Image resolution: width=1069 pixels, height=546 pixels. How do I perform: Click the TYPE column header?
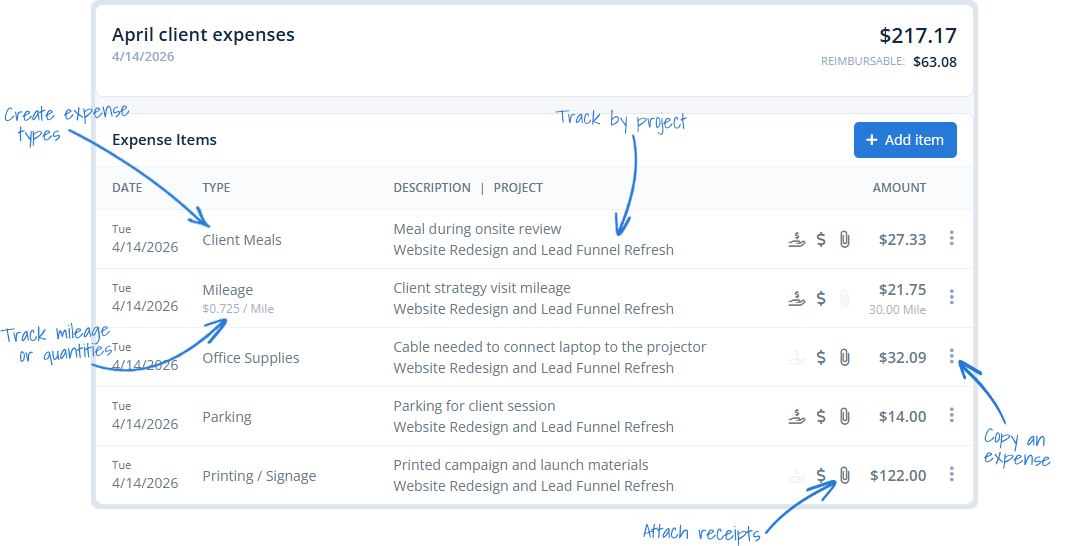click(x=216, y=187)
